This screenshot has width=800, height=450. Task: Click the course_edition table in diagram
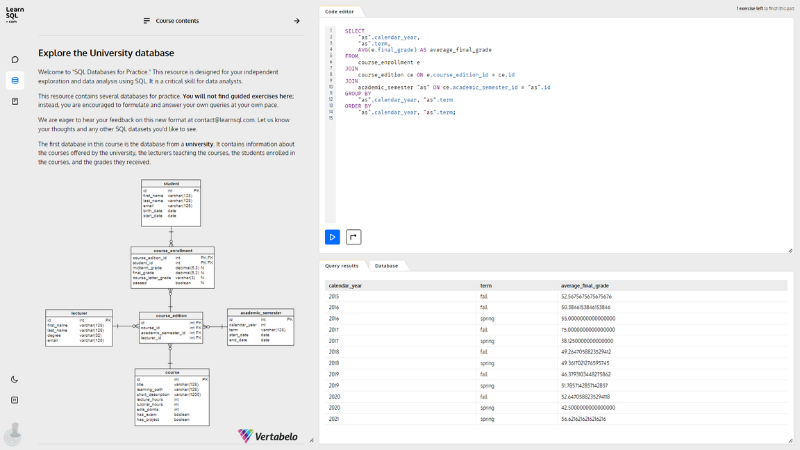(171, 328)
